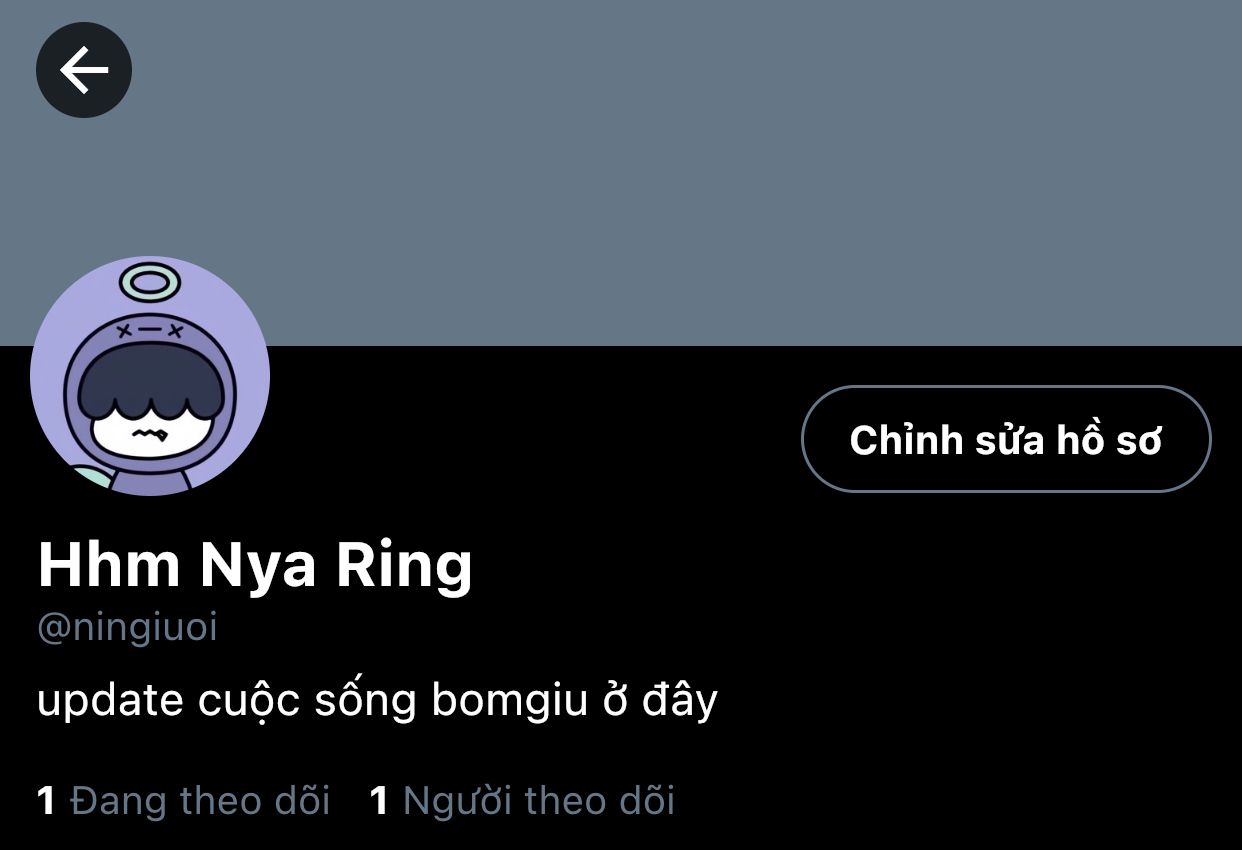
Task: Select the display name Hhm Nya Ring
Action: coord(255,565)
